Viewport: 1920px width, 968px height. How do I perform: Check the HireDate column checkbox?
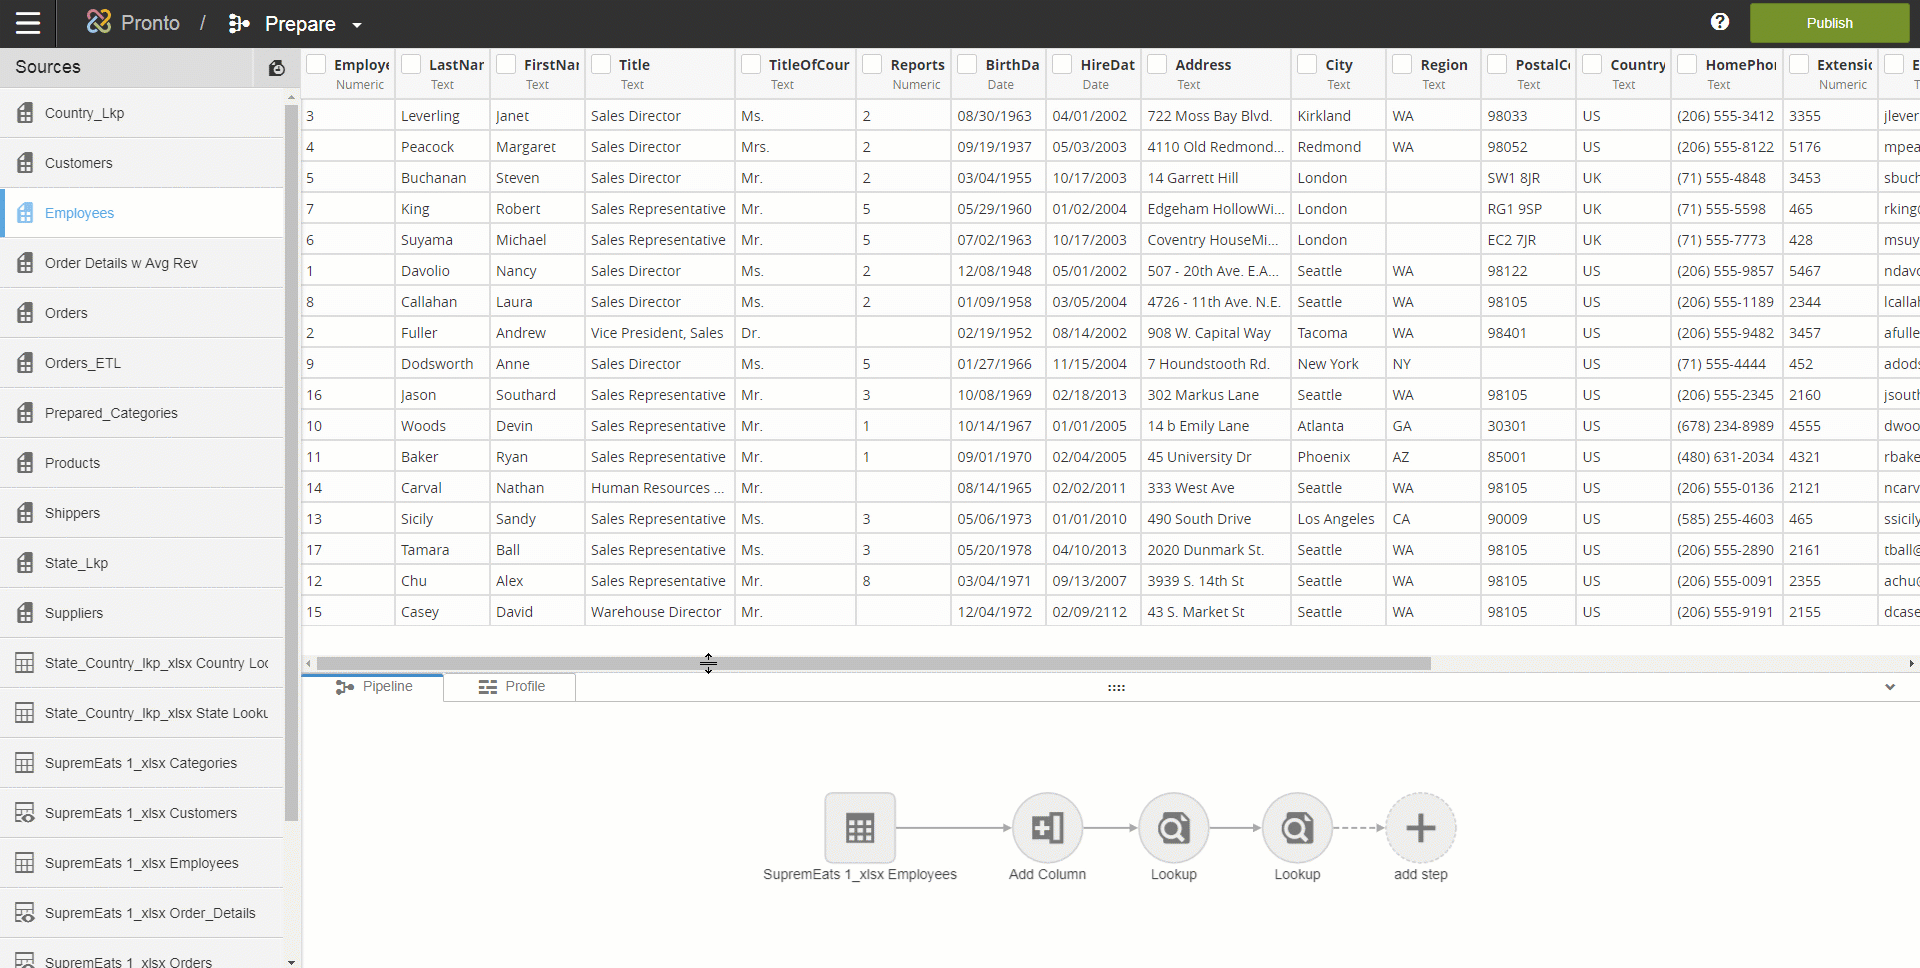pos(1062,64)
